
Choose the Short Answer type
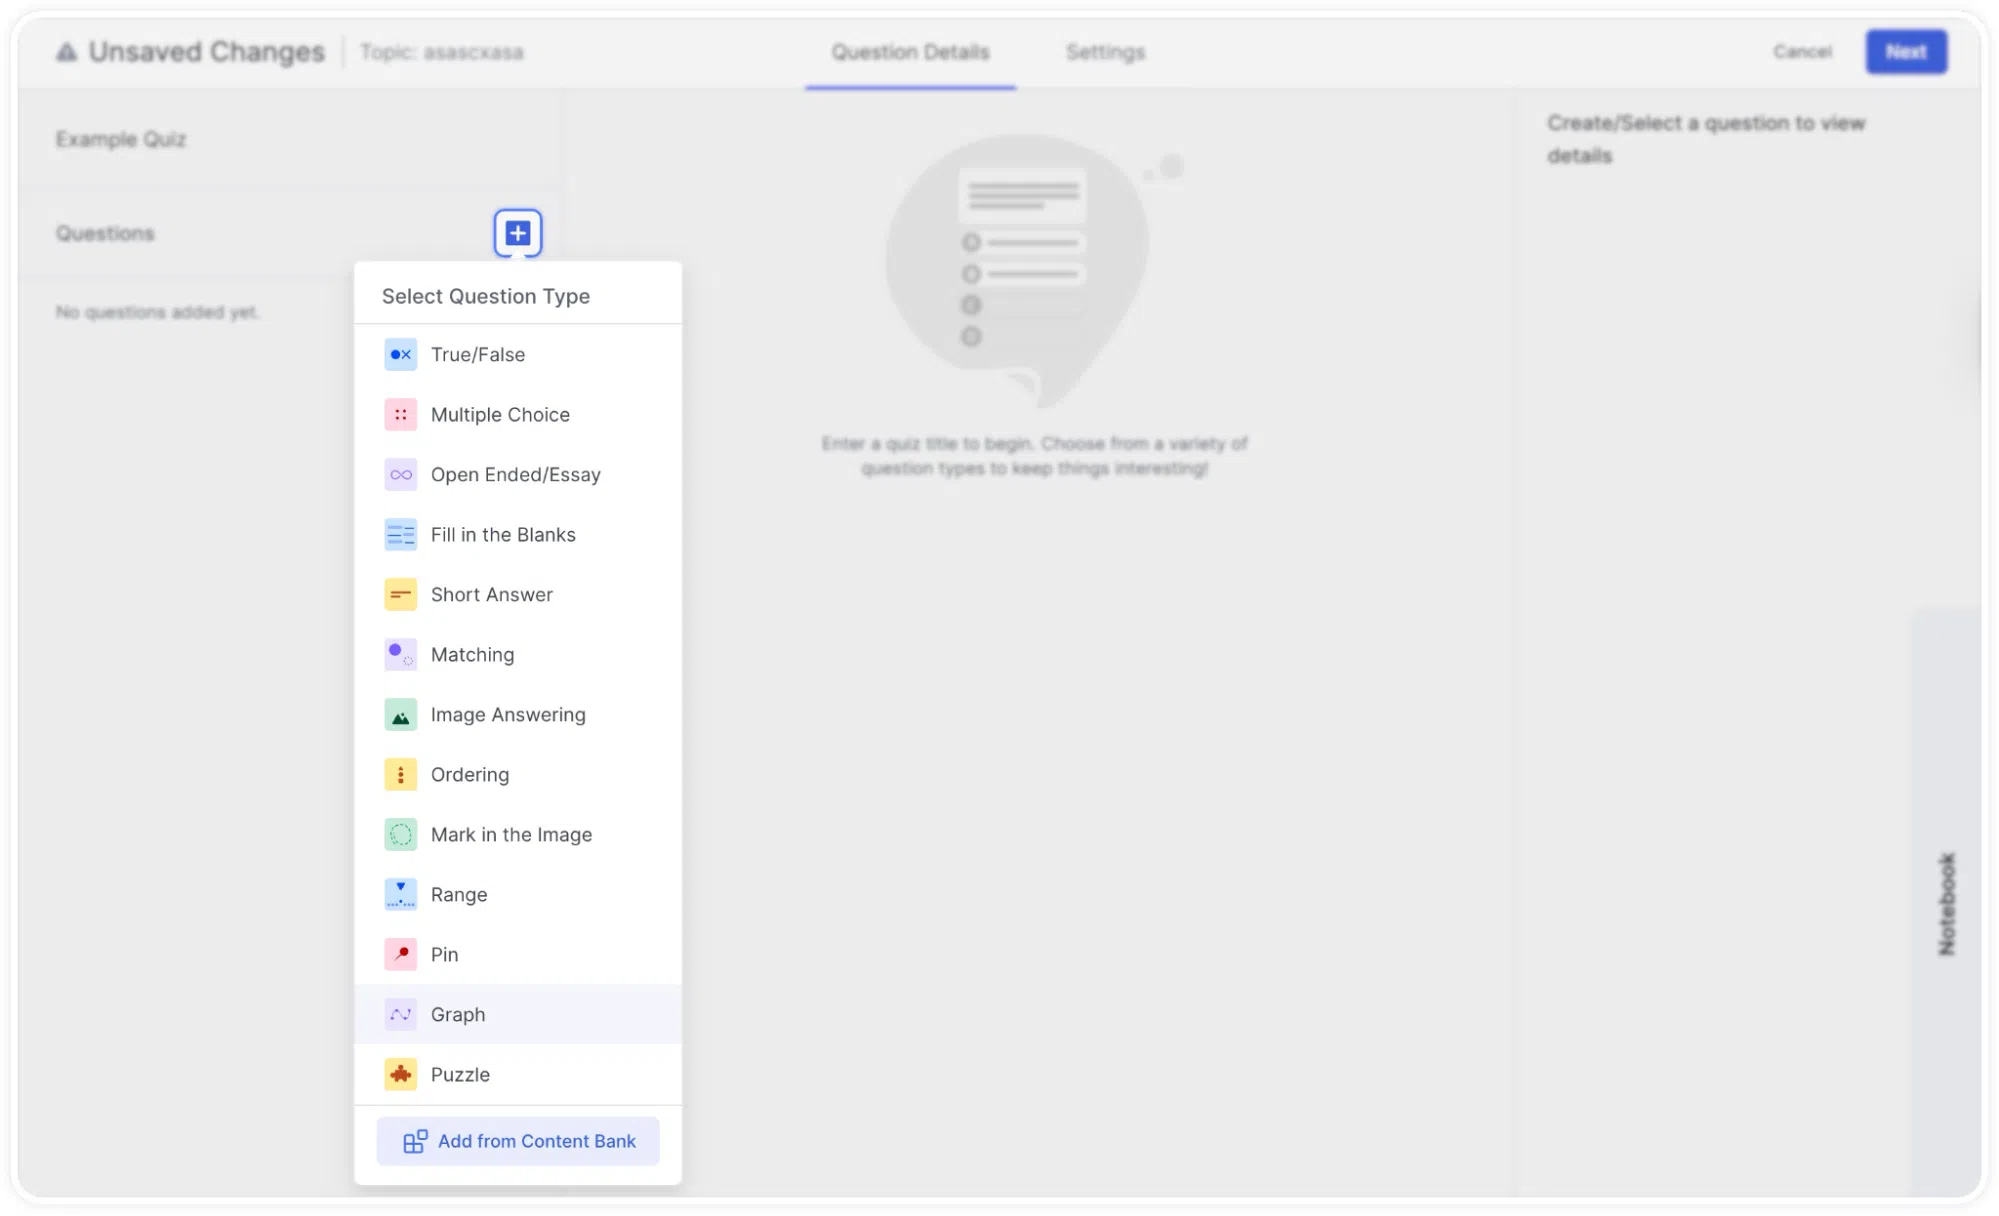point(518,594)
